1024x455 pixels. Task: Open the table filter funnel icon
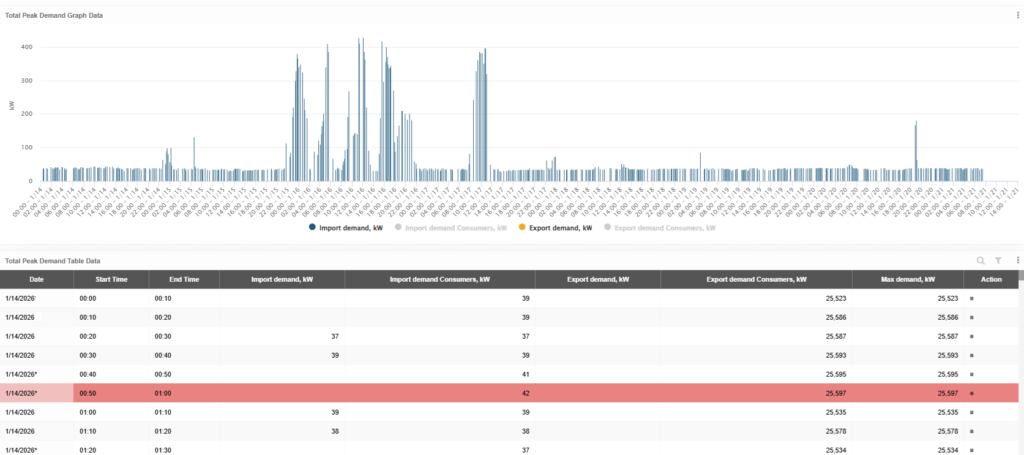(998, 260)
